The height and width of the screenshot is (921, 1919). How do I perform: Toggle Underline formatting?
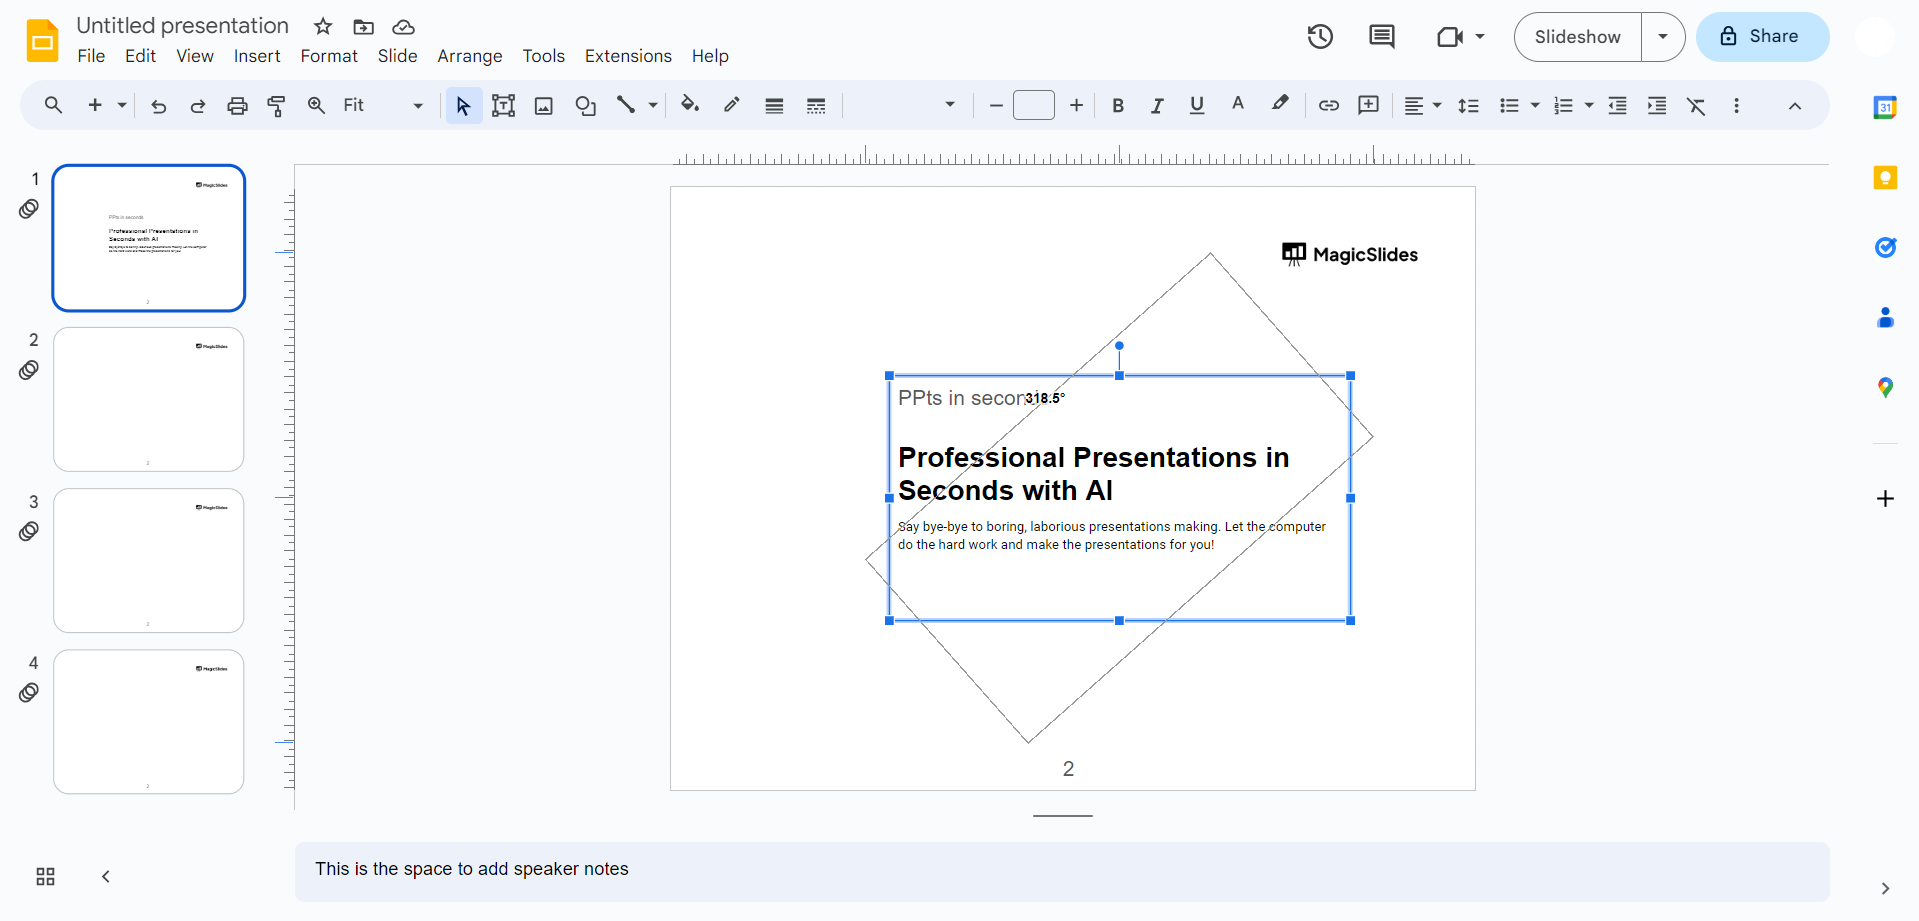[1197, 105]
